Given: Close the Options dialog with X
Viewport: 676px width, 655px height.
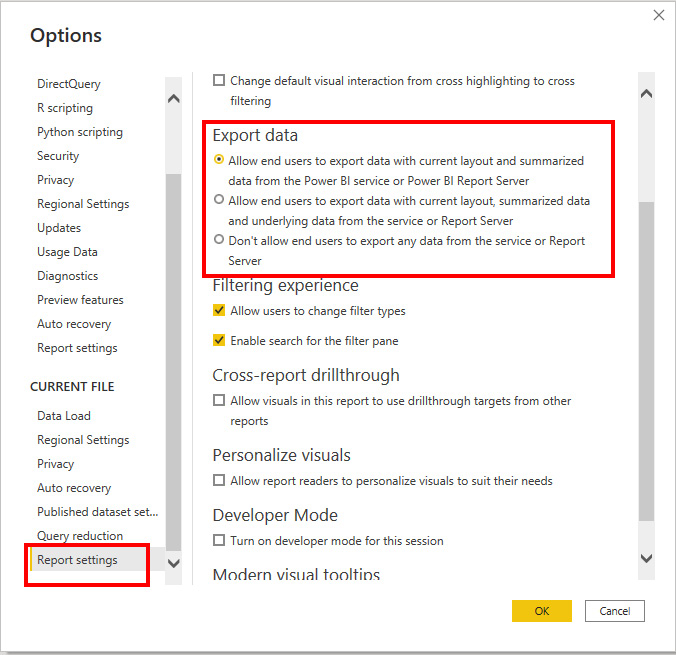Looking at the screenshot, I should pos(658,15).
